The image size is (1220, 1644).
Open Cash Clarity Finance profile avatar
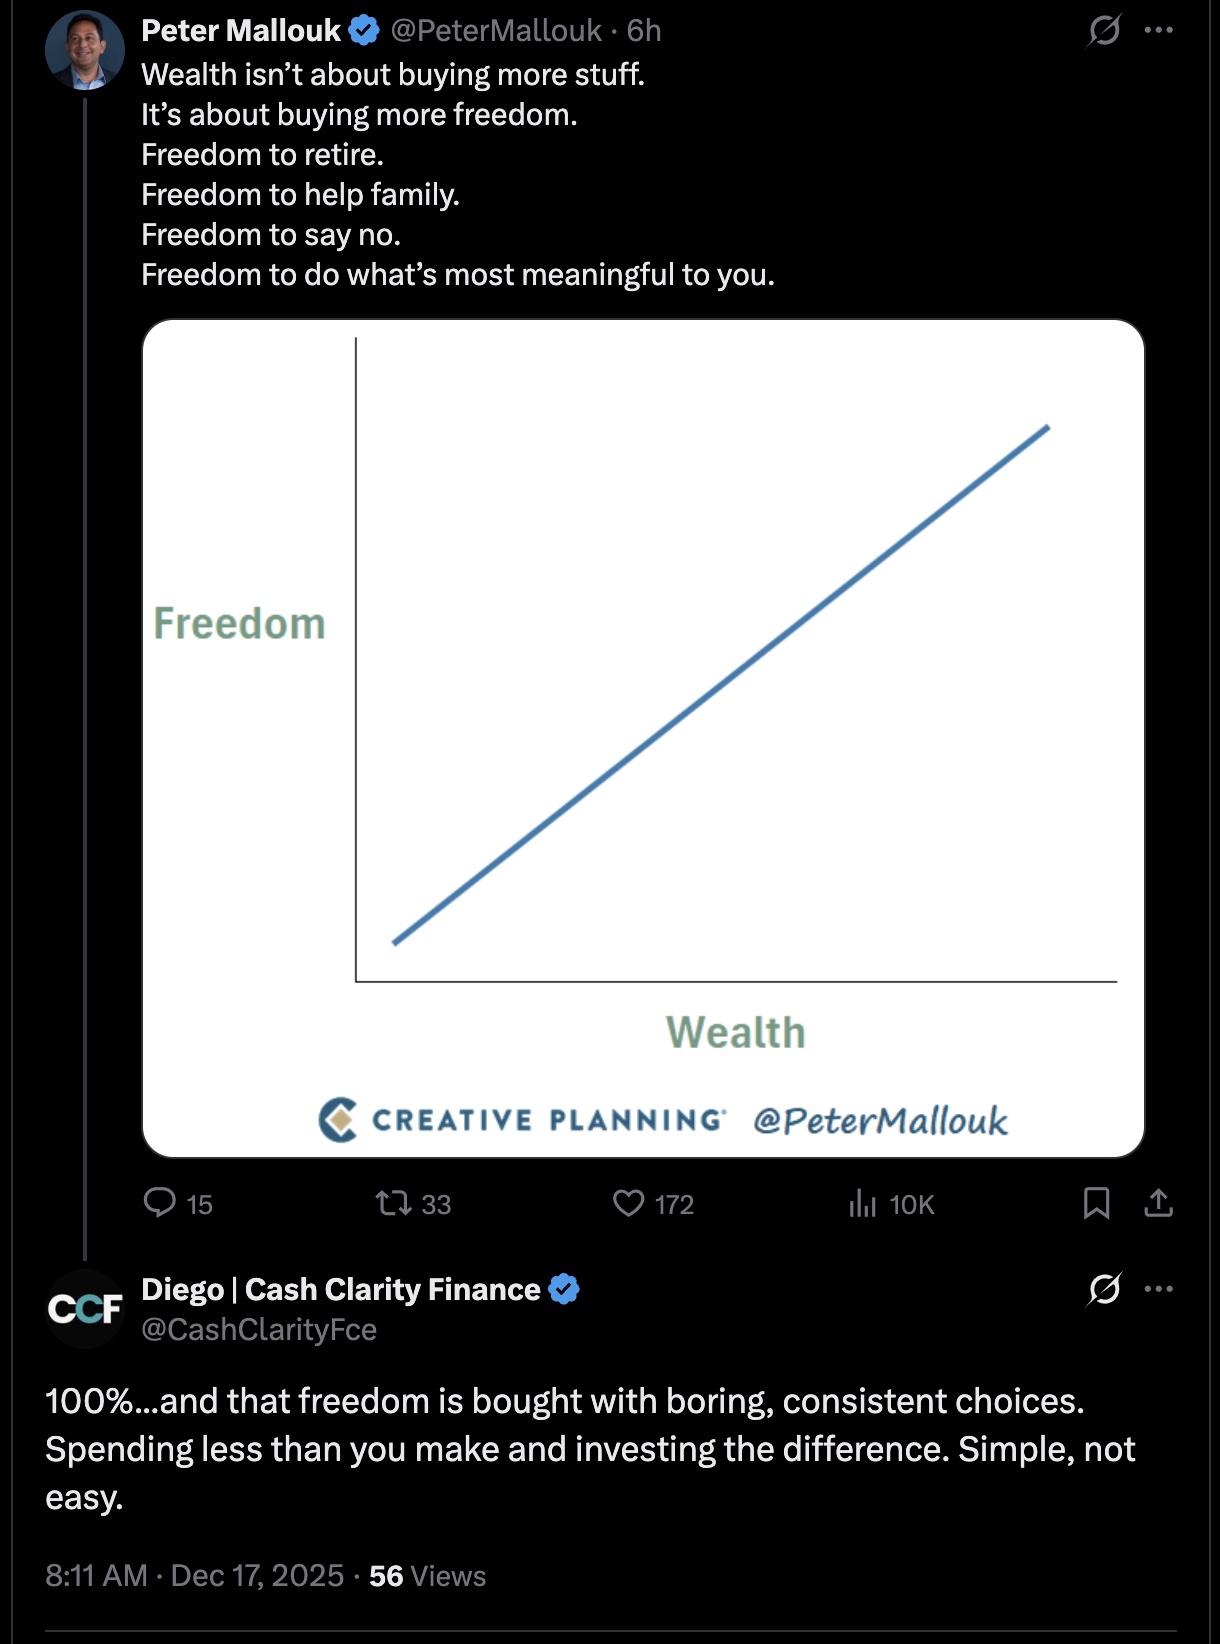click(85, 1309)
